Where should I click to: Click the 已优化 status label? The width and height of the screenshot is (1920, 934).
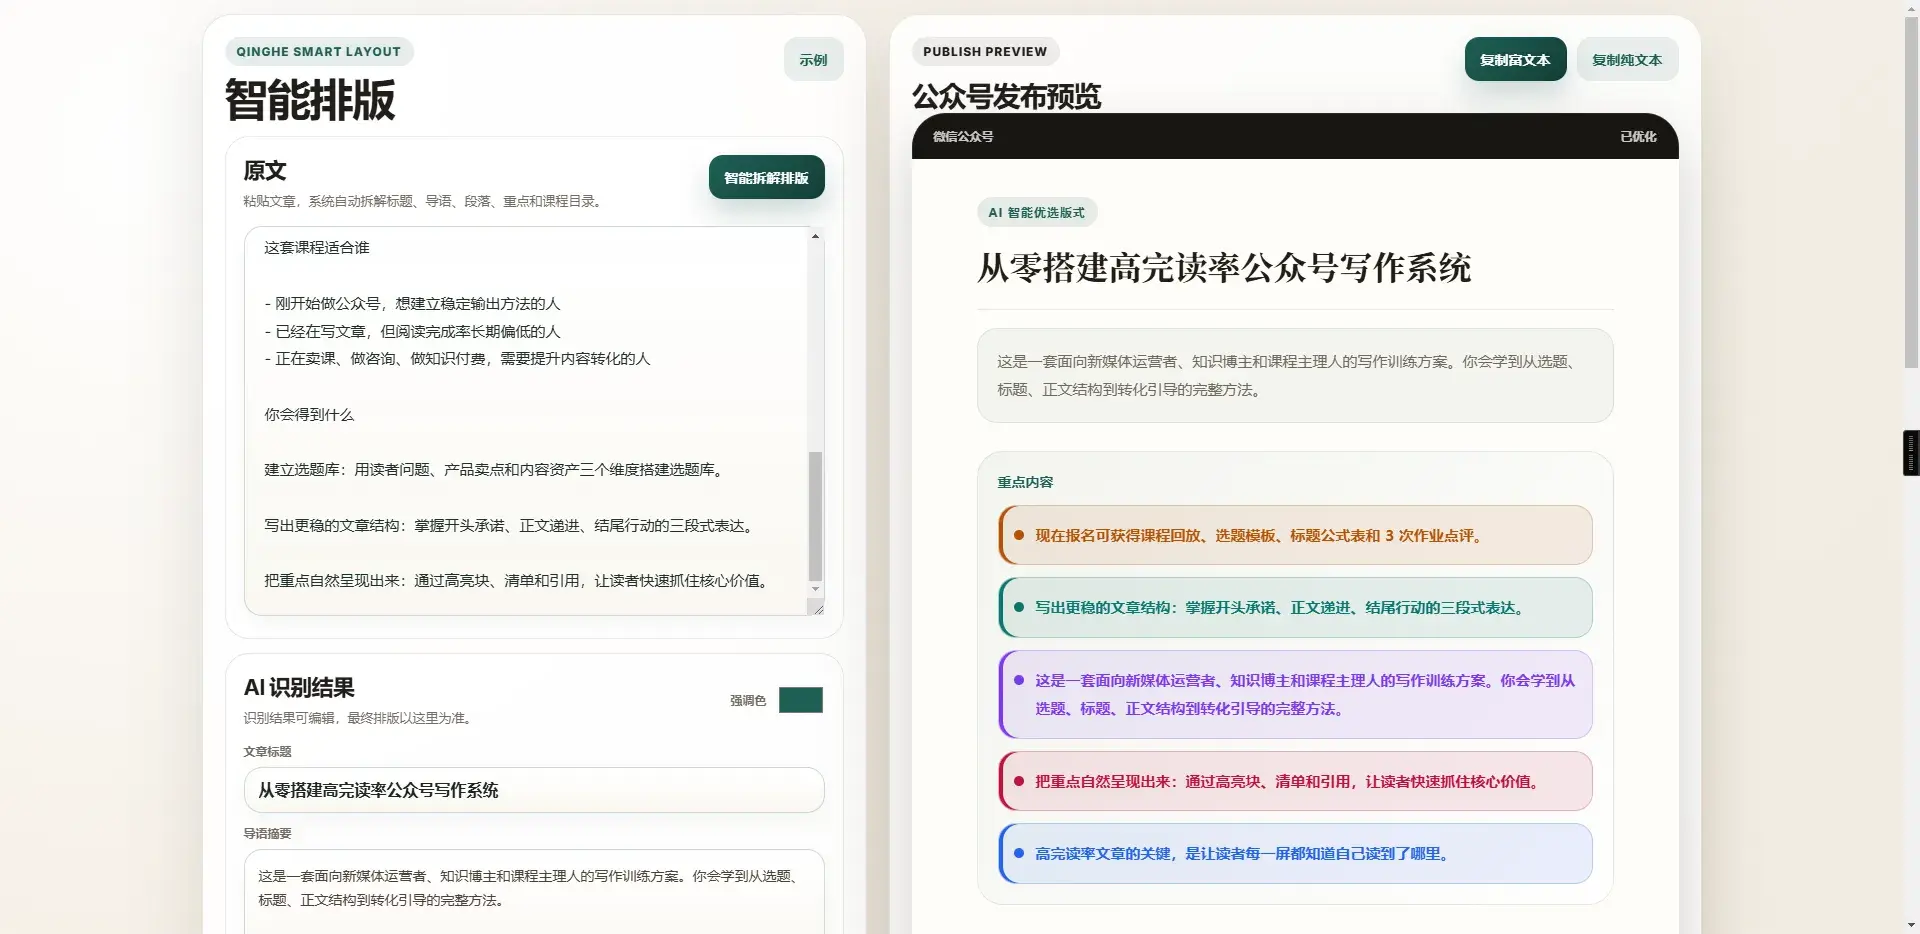[1637, 137]
